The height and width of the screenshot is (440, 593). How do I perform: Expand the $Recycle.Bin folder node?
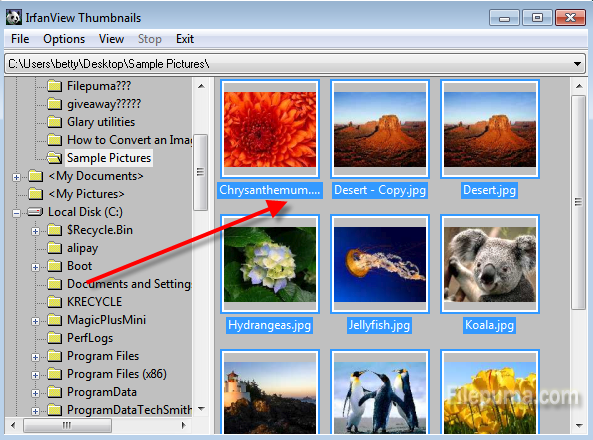click(x=35, y=231)
